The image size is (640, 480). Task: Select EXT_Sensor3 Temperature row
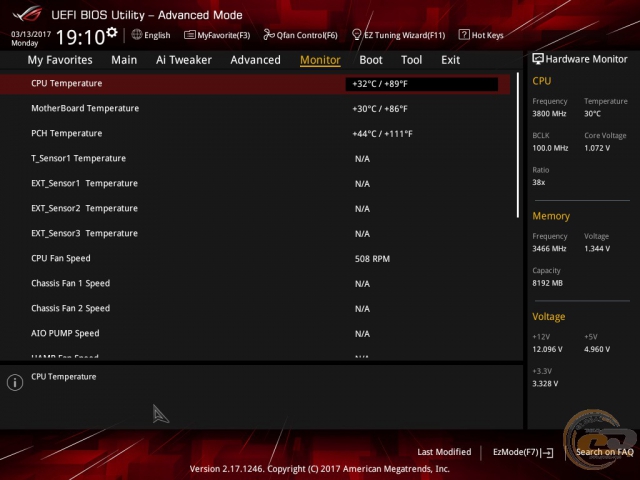click(x=255, y=233)
